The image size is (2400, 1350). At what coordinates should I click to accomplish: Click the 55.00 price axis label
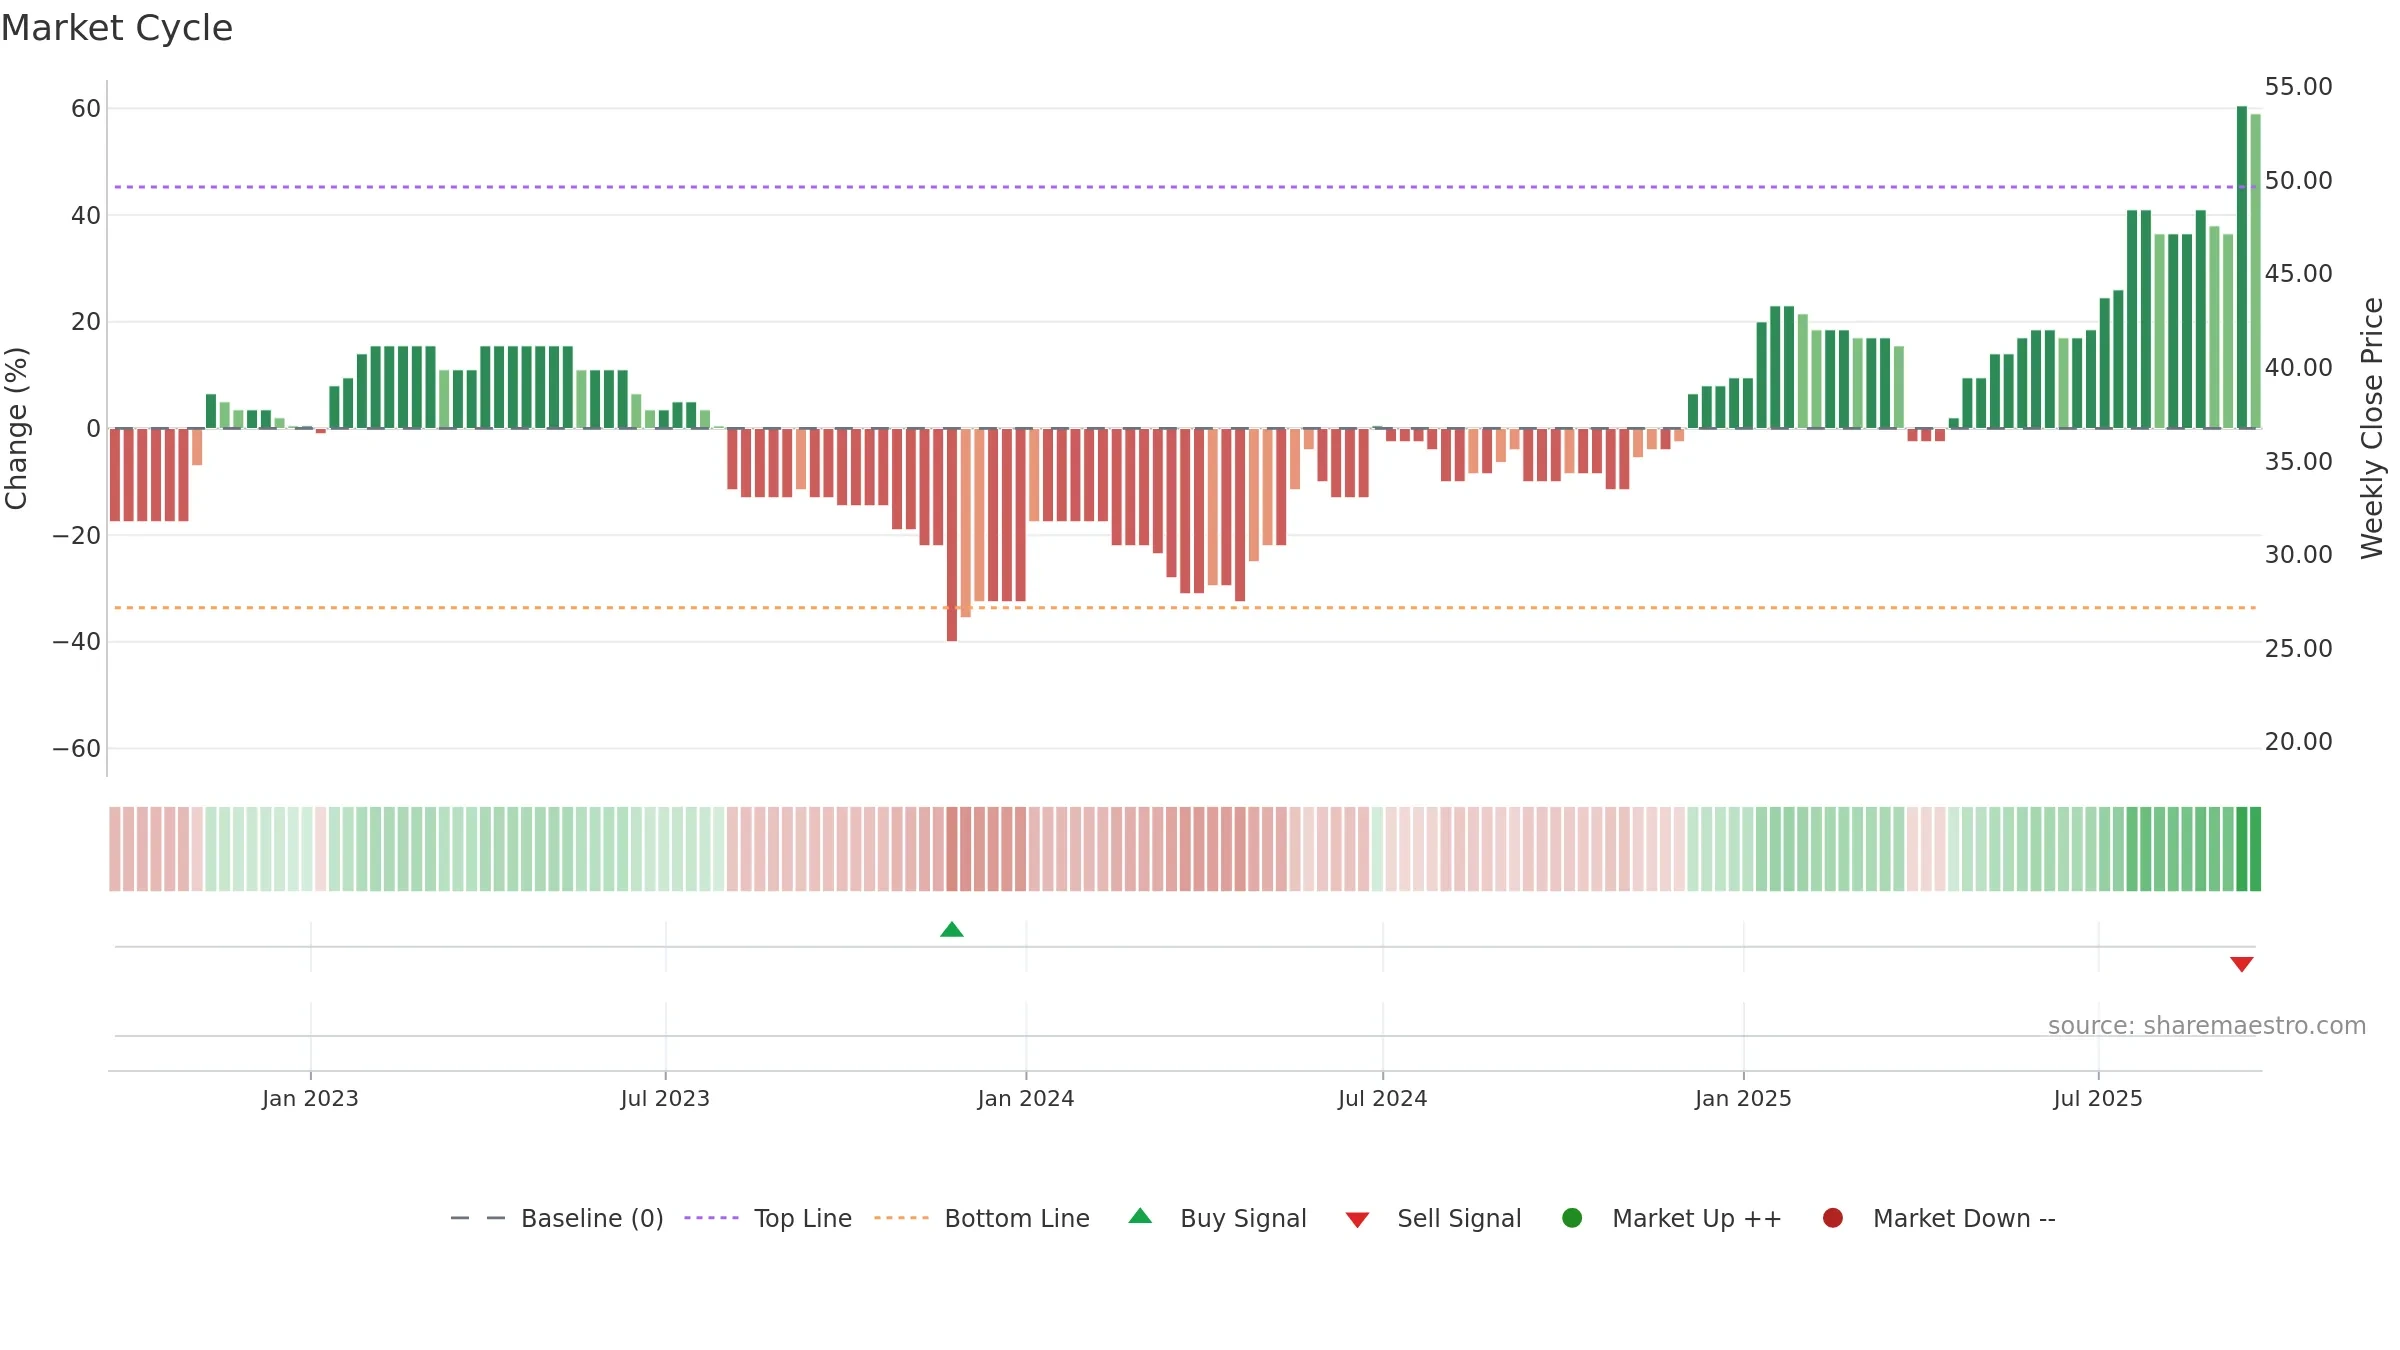(x=2298, y=87)
